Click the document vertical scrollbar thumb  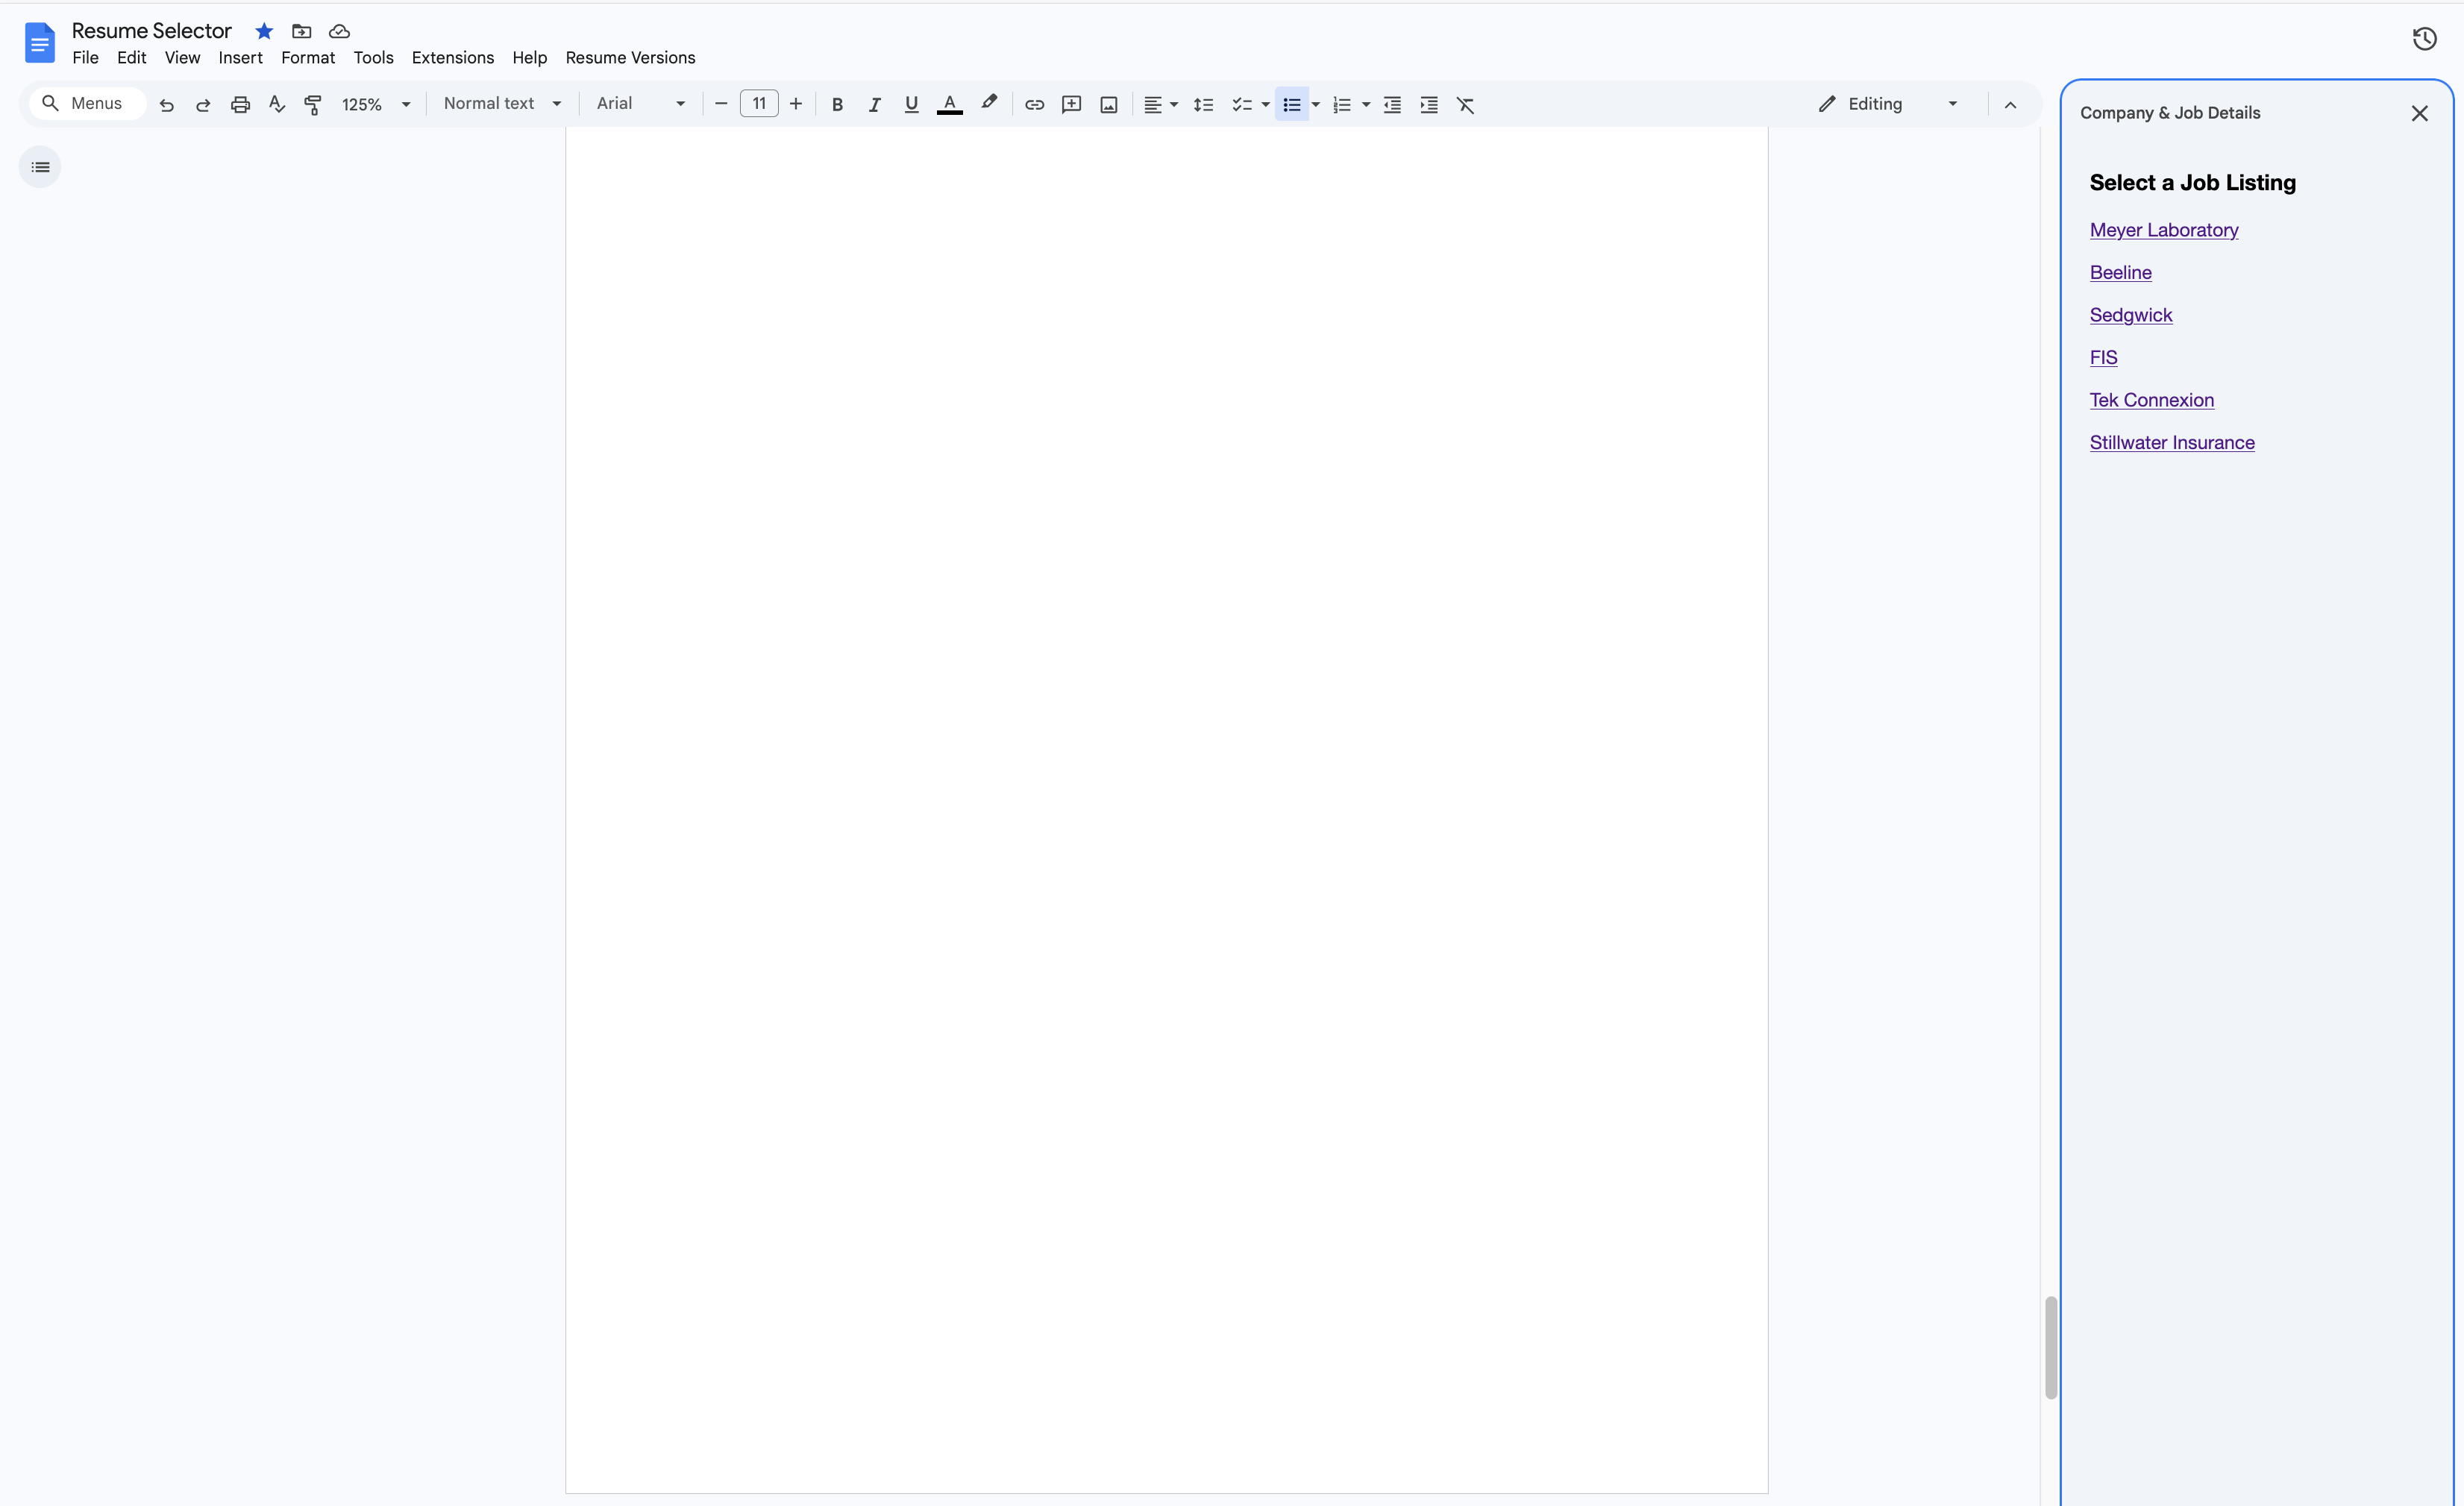(2050, 1347)
